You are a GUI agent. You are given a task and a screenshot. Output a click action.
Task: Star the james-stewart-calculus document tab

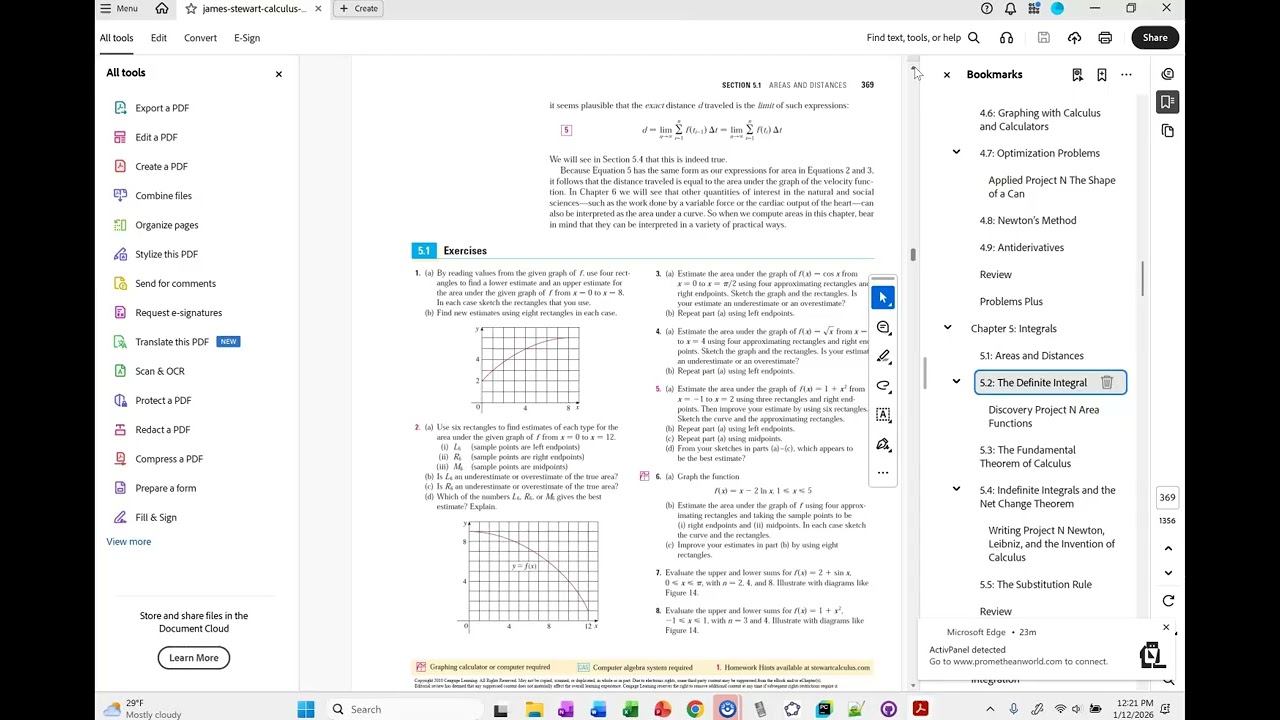pyautogui.click(x=190, y=9)
